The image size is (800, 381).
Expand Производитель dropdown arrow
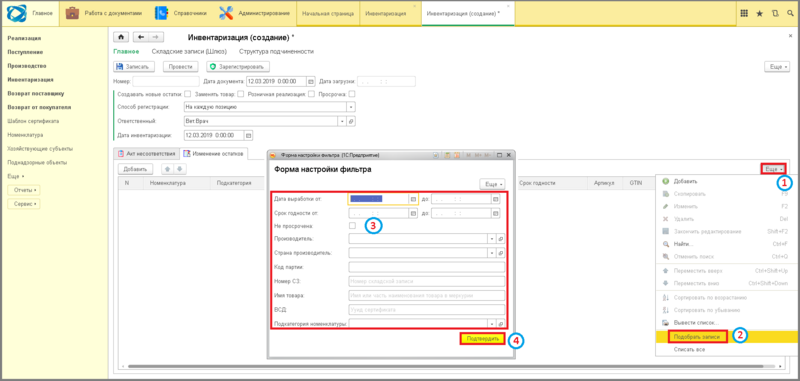tap(492, 238)
